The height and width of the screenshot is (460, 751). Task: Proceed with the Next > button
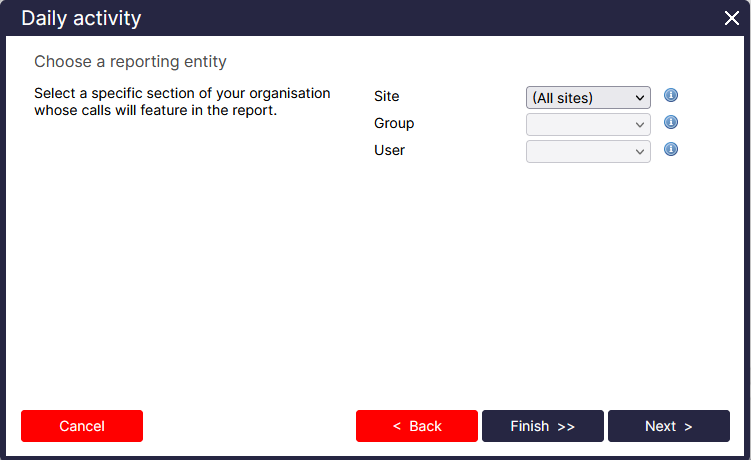point(669,426)
